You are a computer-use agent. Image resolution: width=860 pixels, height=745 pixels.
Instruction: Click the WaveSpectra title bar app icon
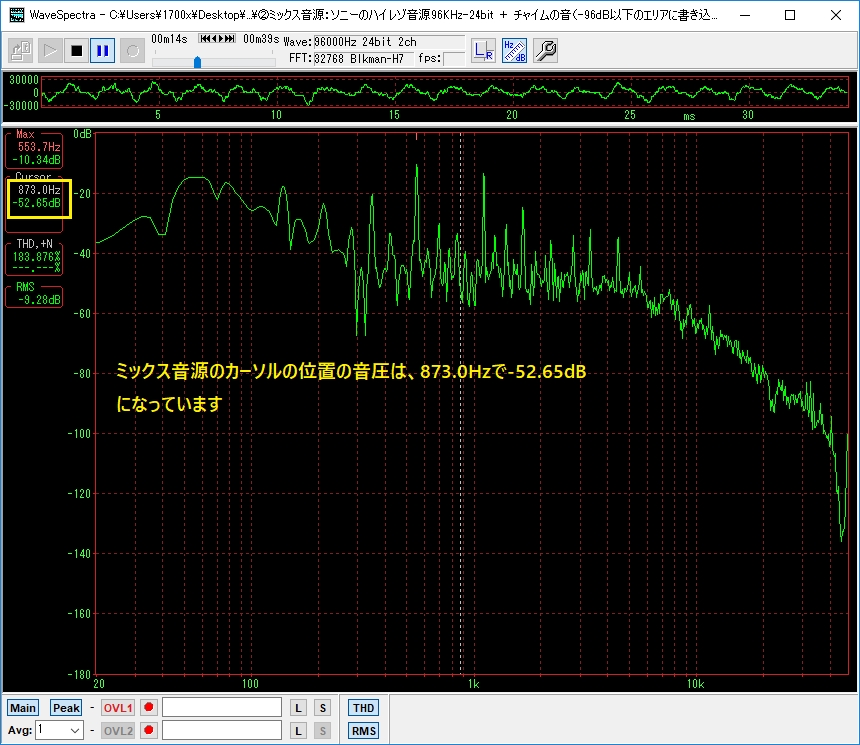tap(16, 15)
